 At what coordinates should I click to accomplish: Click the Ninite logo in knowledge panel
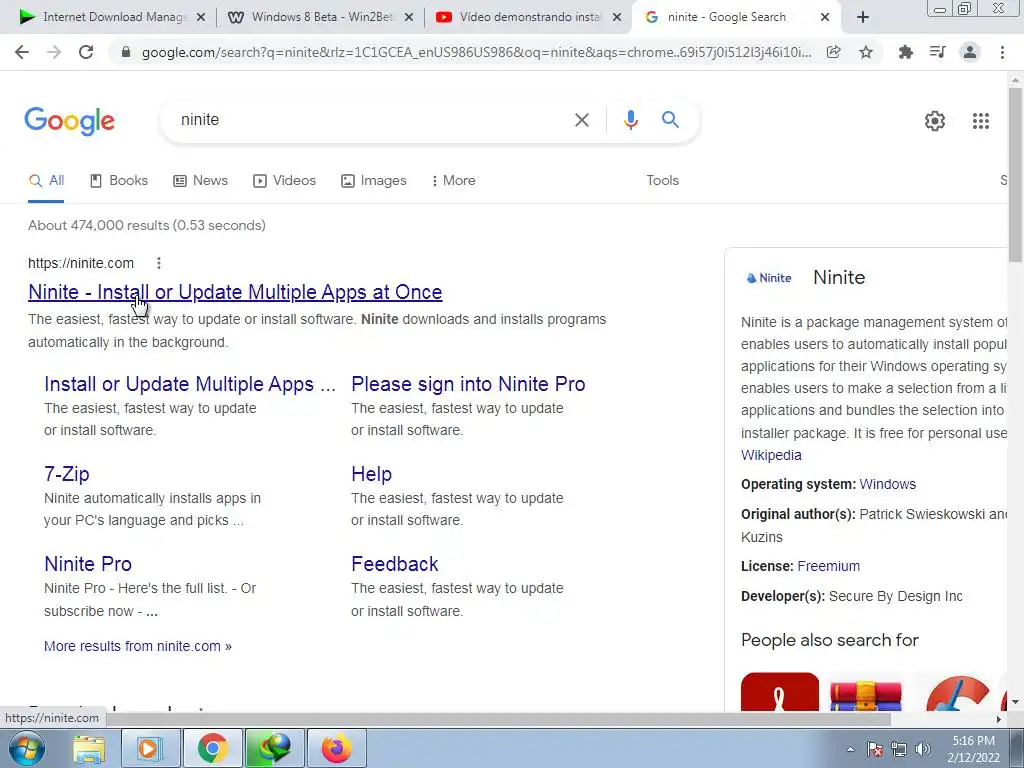pos(769,278)
